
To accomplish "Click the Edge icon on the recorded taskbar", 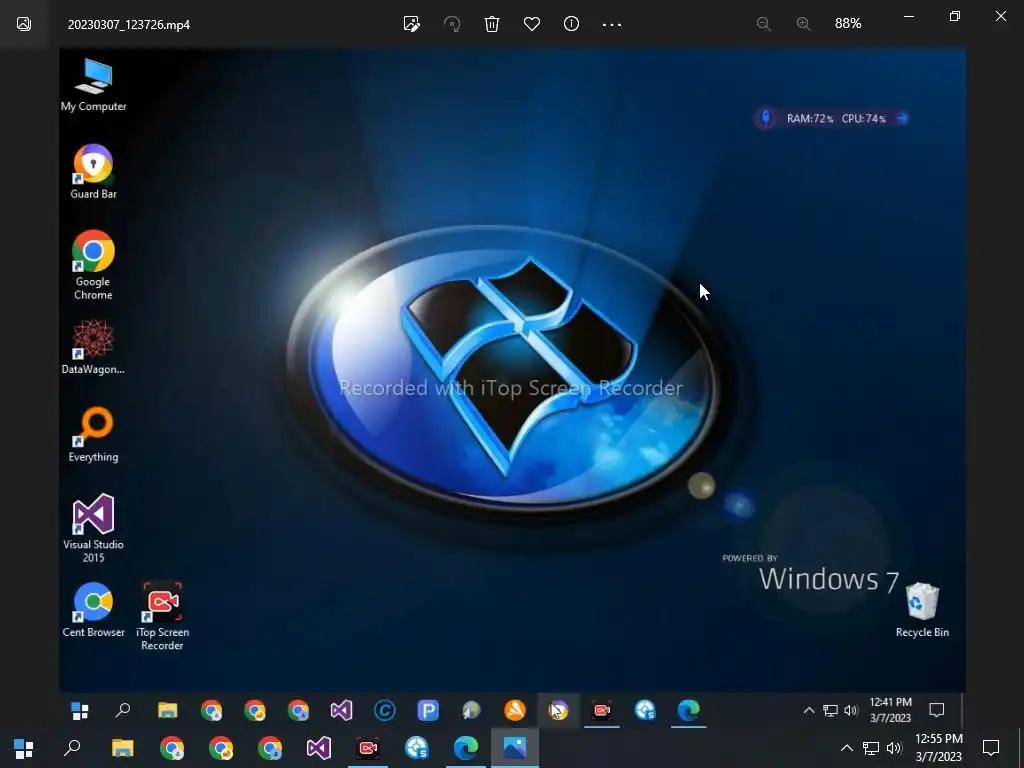I will (x=688, y=710).
